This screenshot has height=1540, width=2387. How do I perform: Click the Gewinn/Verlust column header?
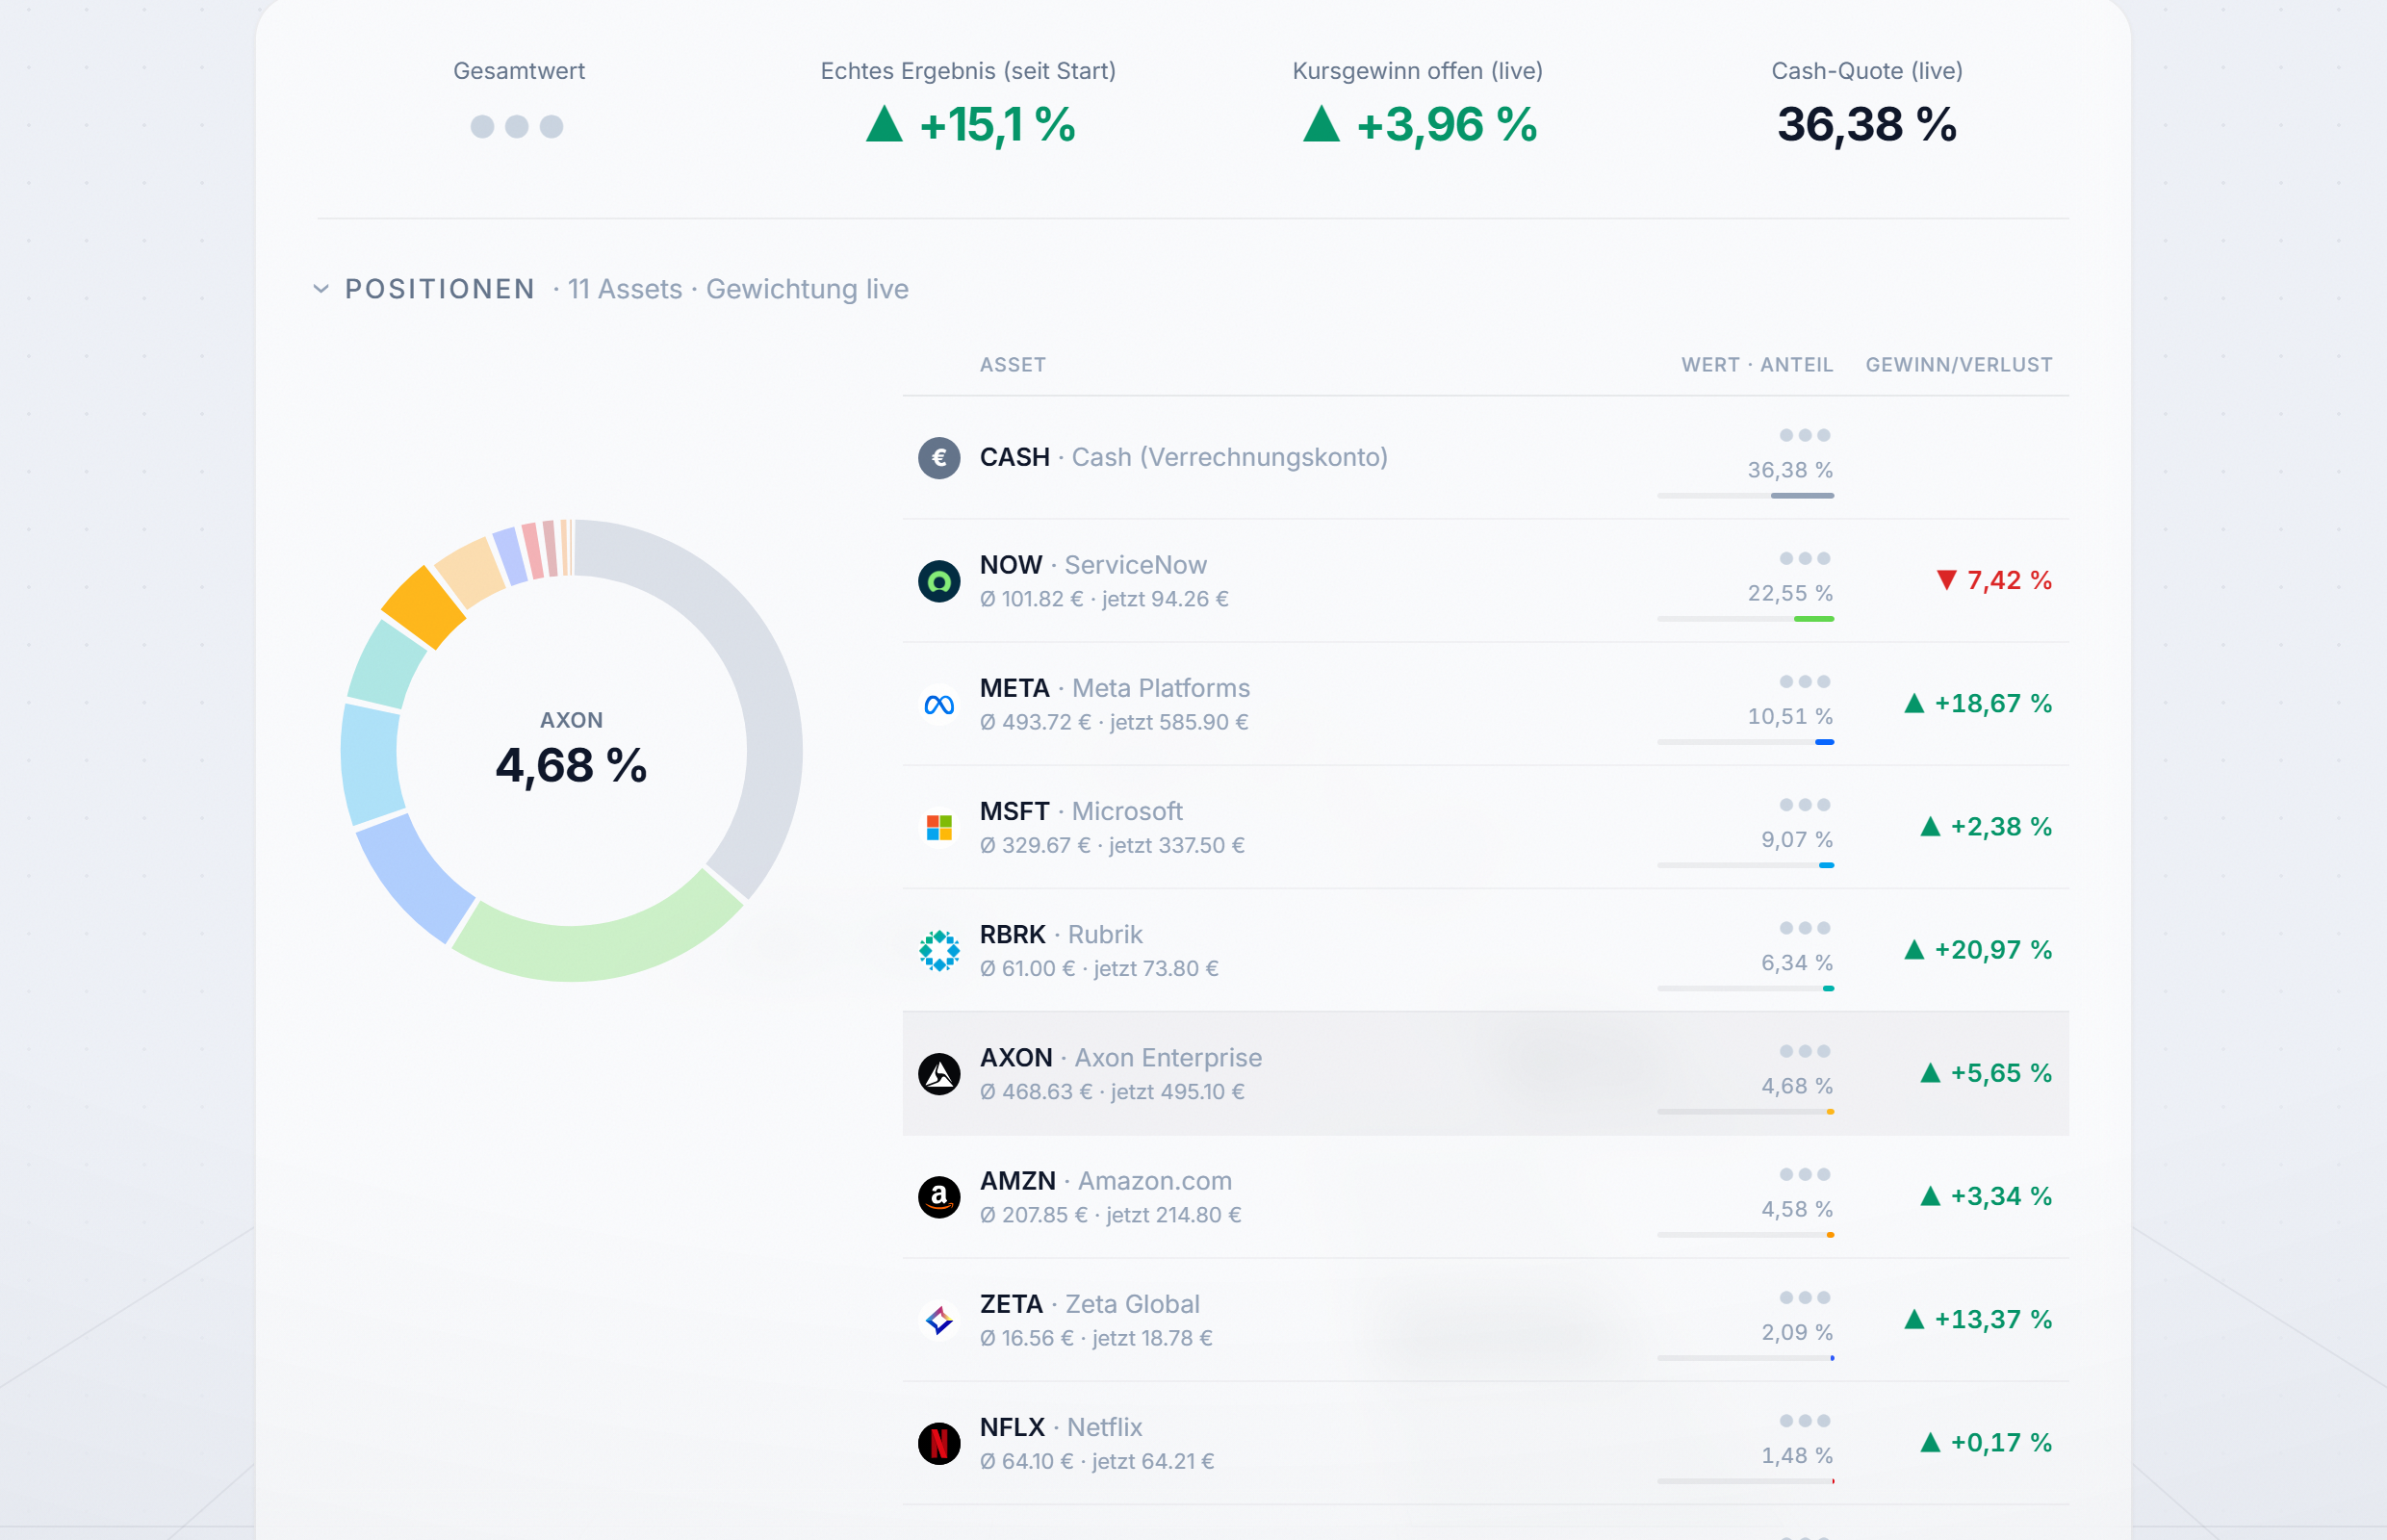coord(1959,365)
